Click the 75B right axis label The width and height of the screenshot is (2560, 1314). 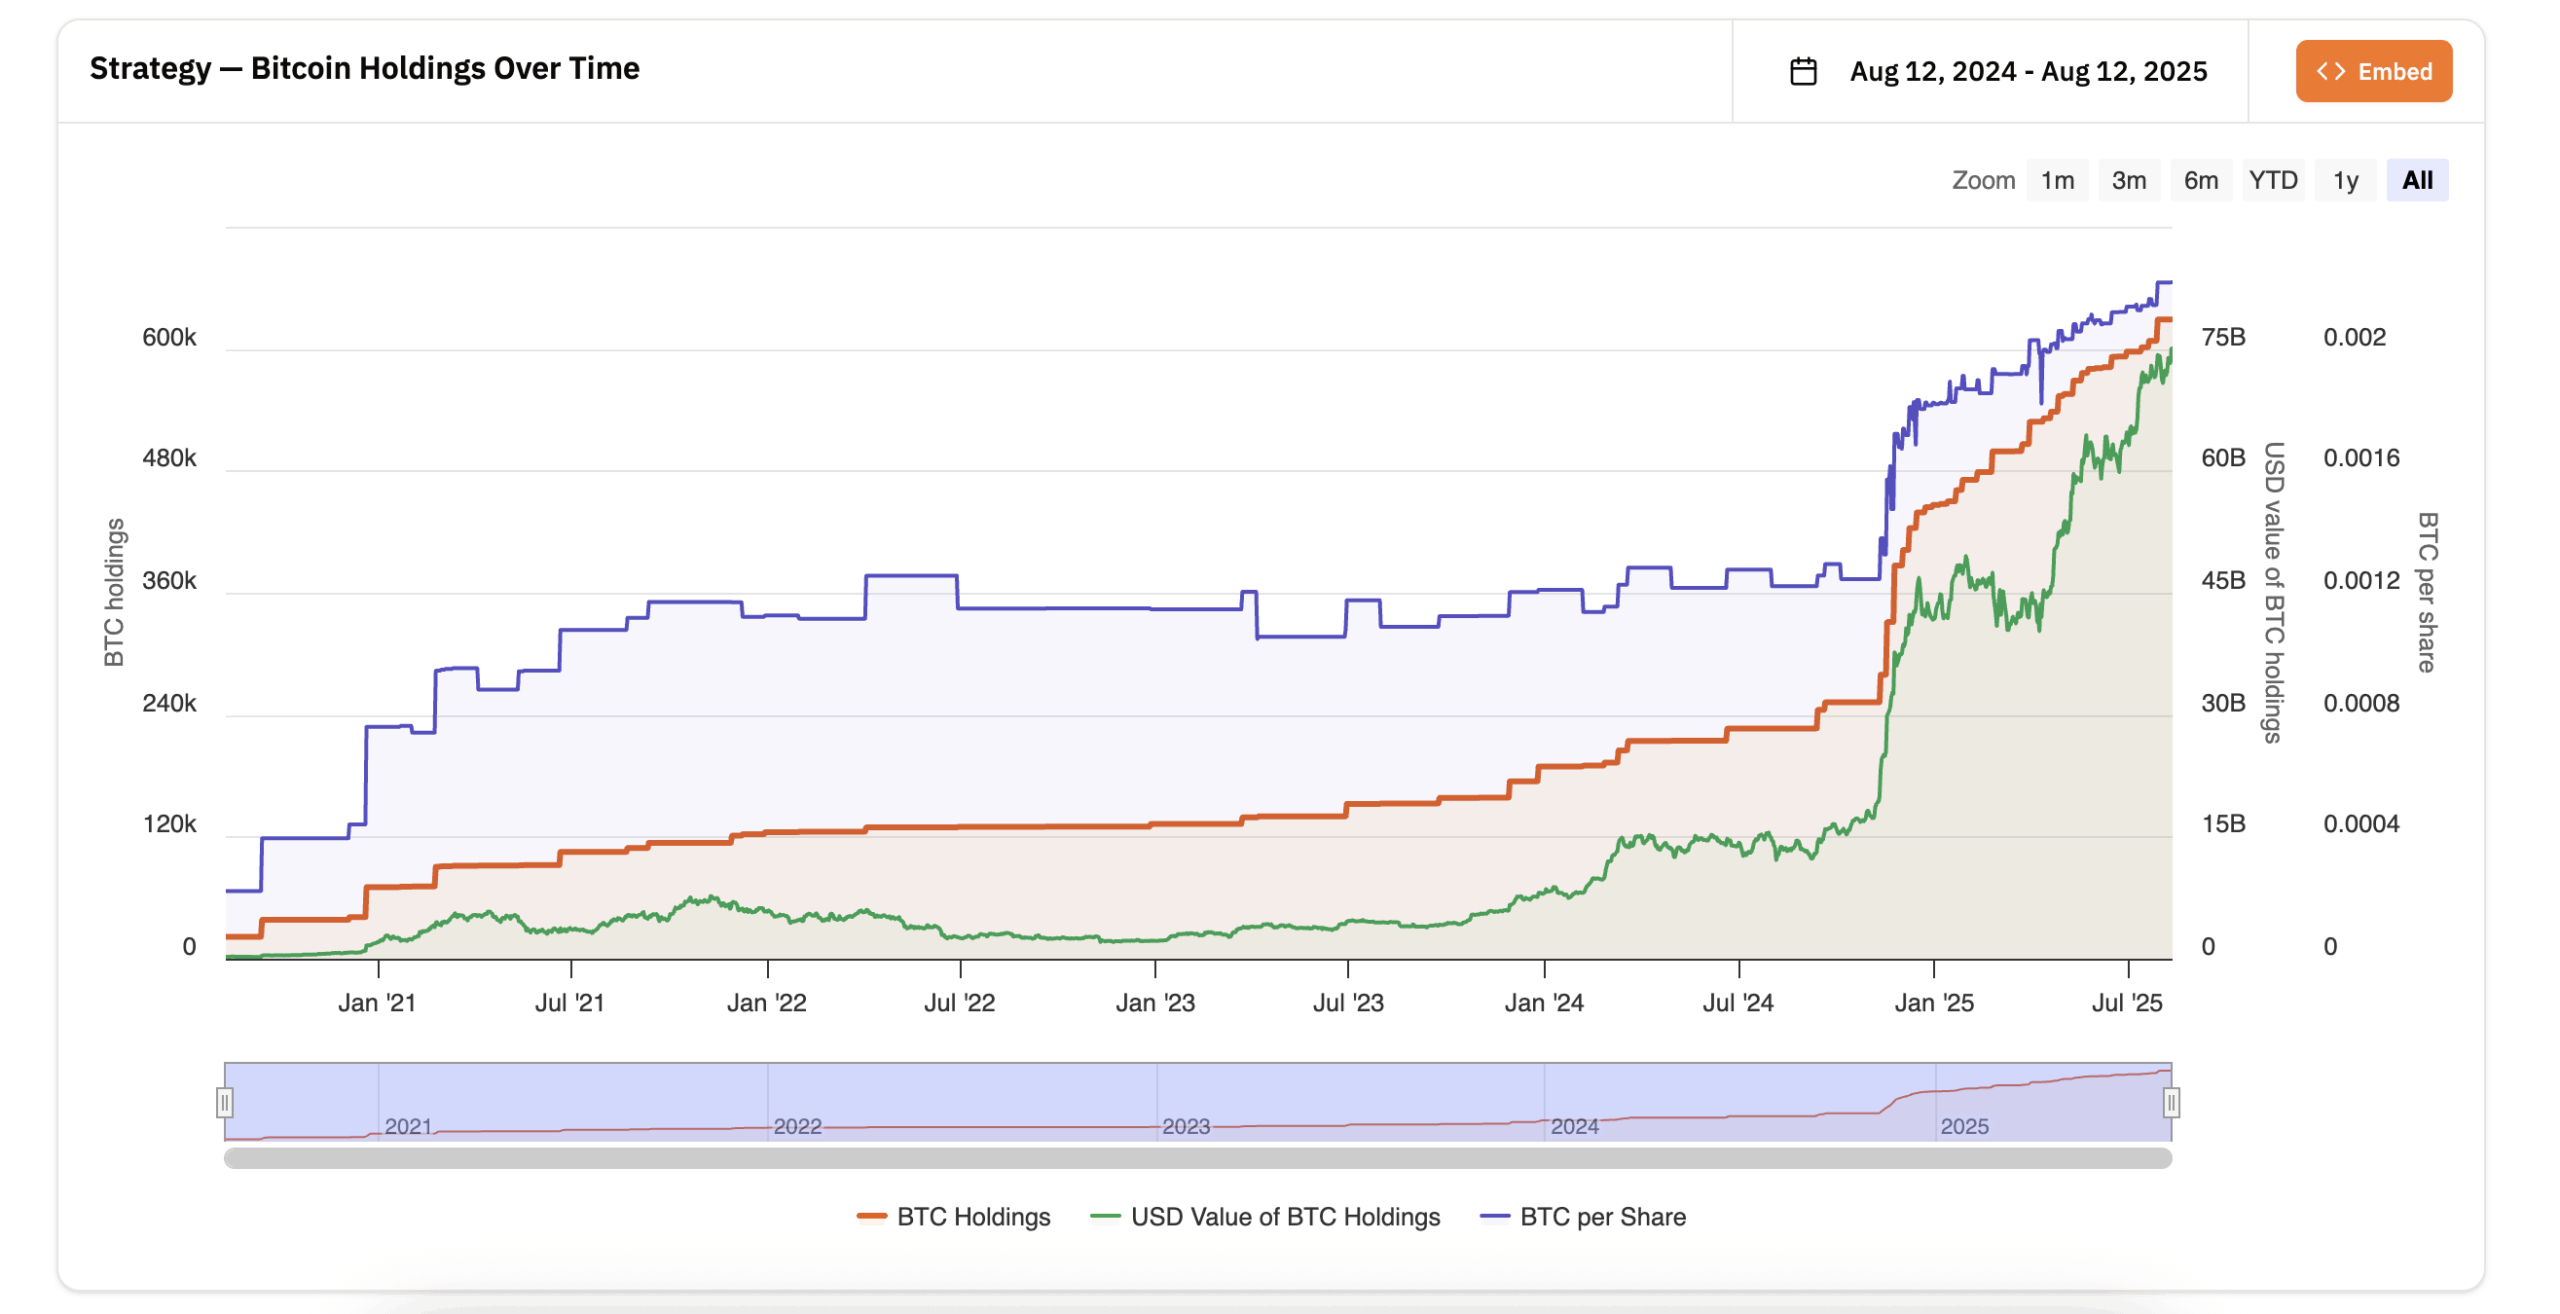tap(2223, 338)
